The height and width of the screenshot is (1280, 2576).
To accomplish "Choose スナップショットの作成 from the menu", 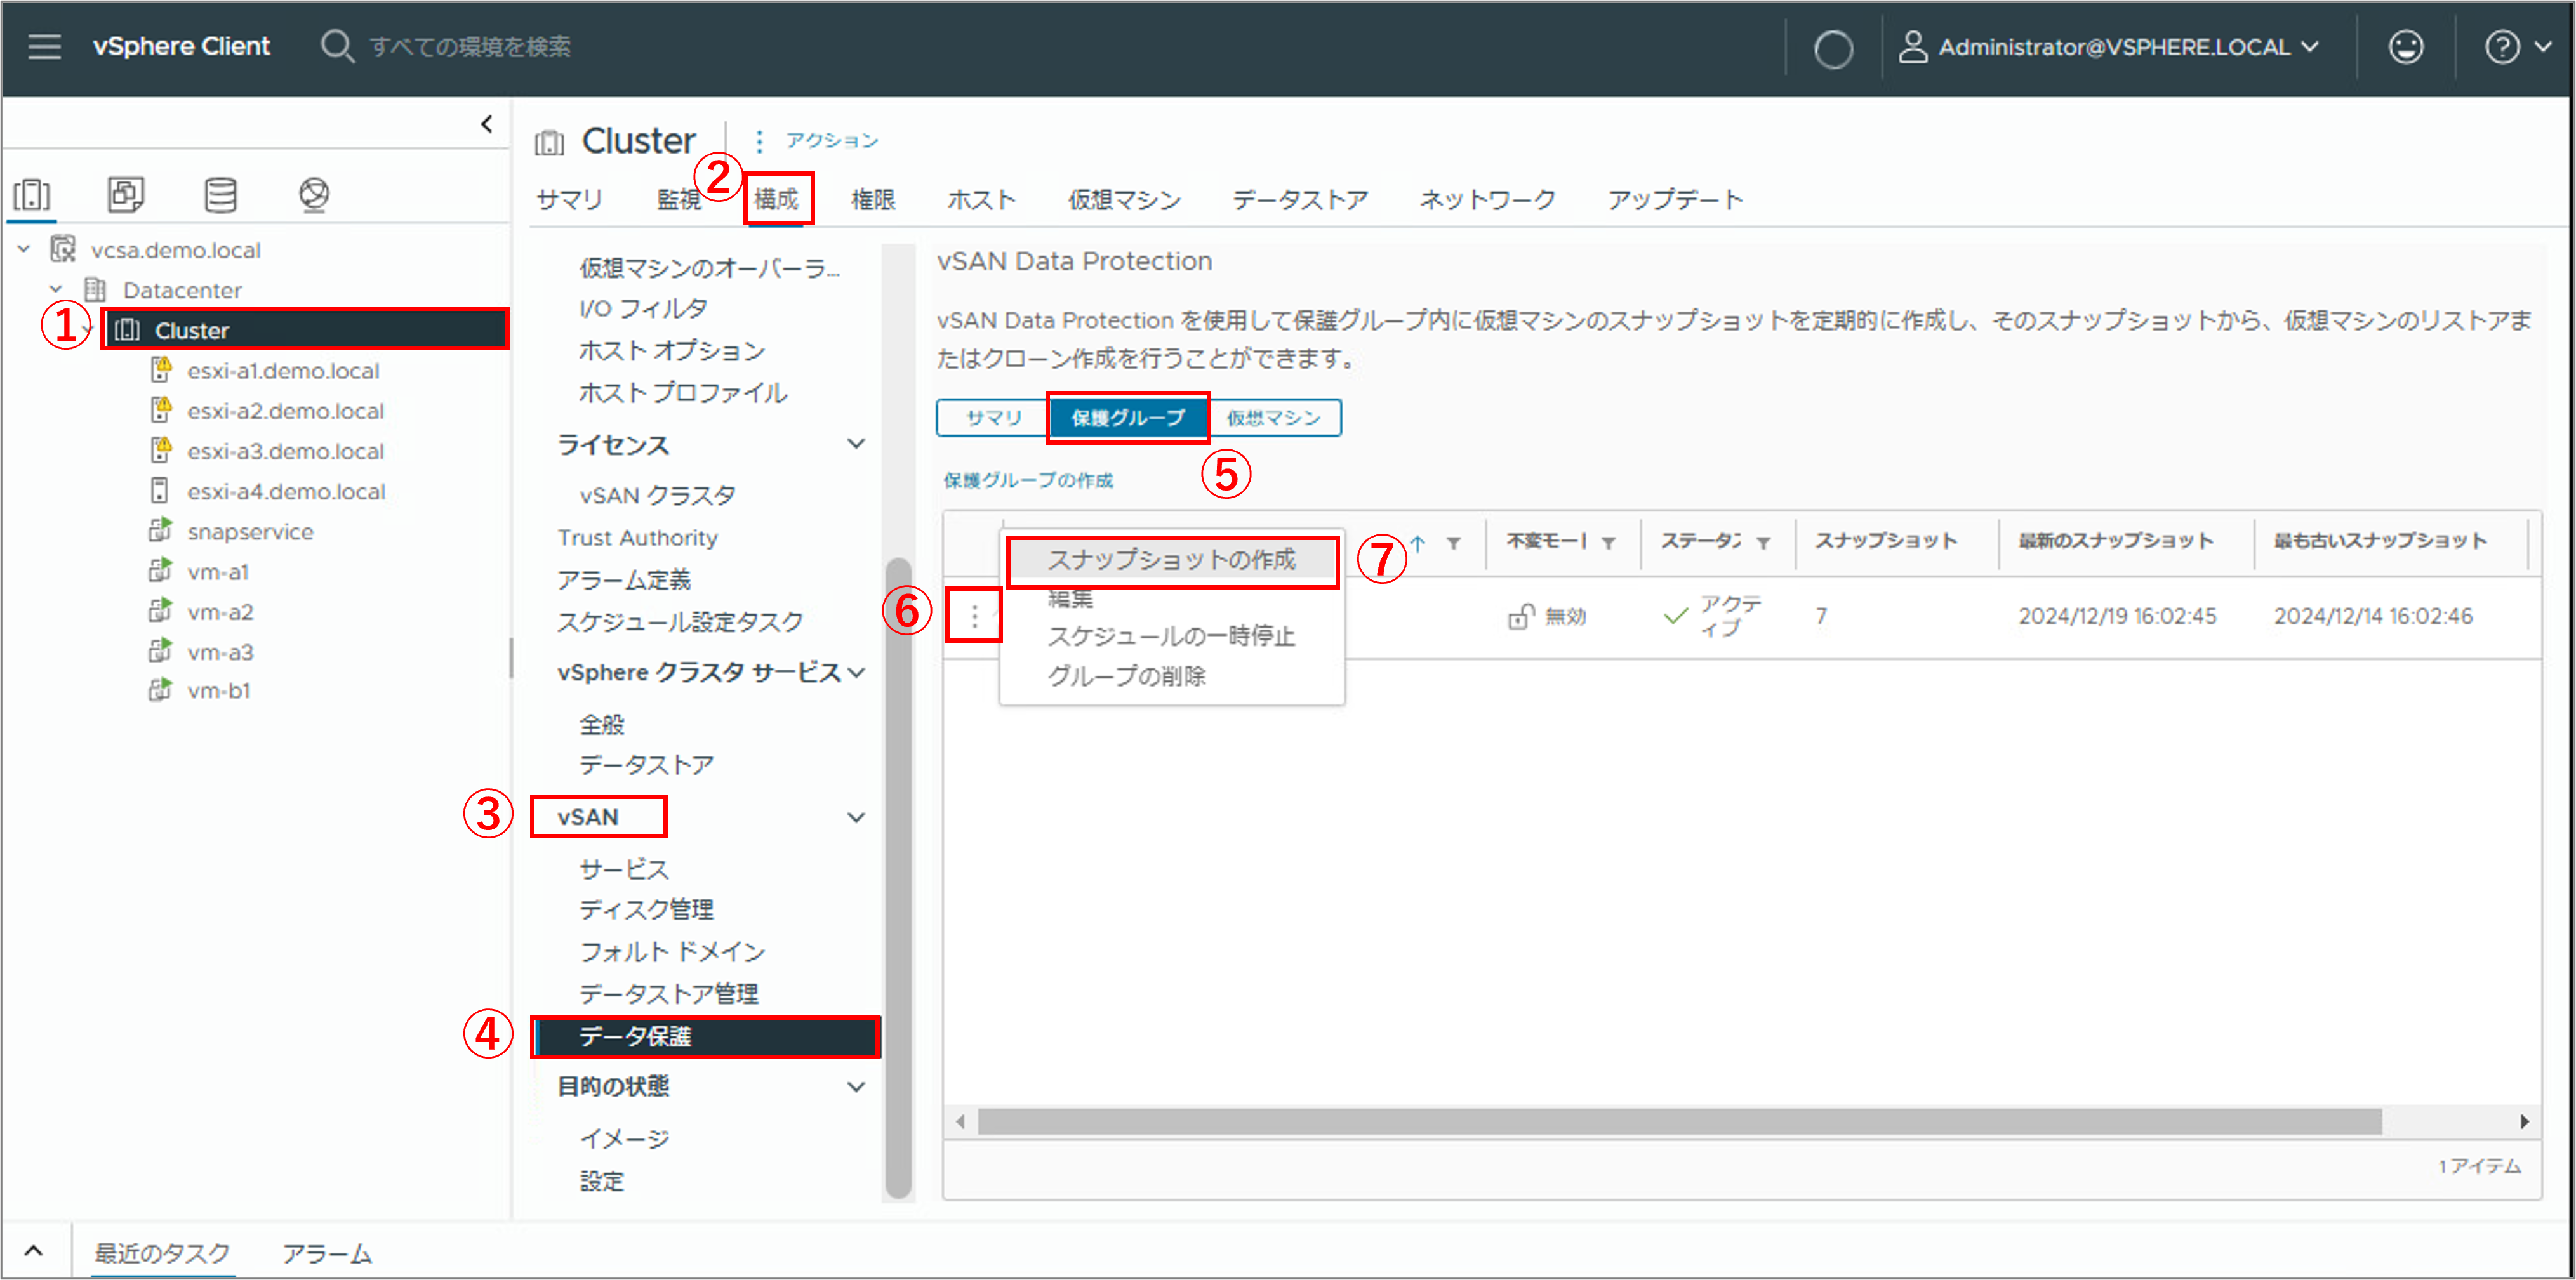I will tap(1171, 560).
